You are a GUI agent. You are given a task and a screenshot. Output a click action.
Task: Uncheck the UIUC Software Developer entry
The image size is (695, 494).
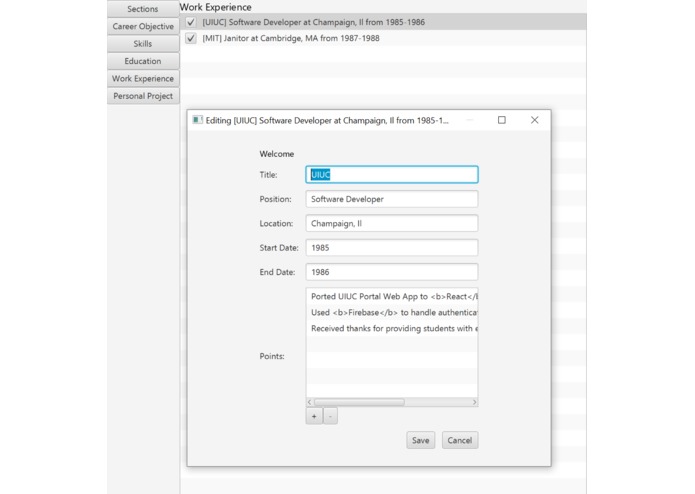191,22
